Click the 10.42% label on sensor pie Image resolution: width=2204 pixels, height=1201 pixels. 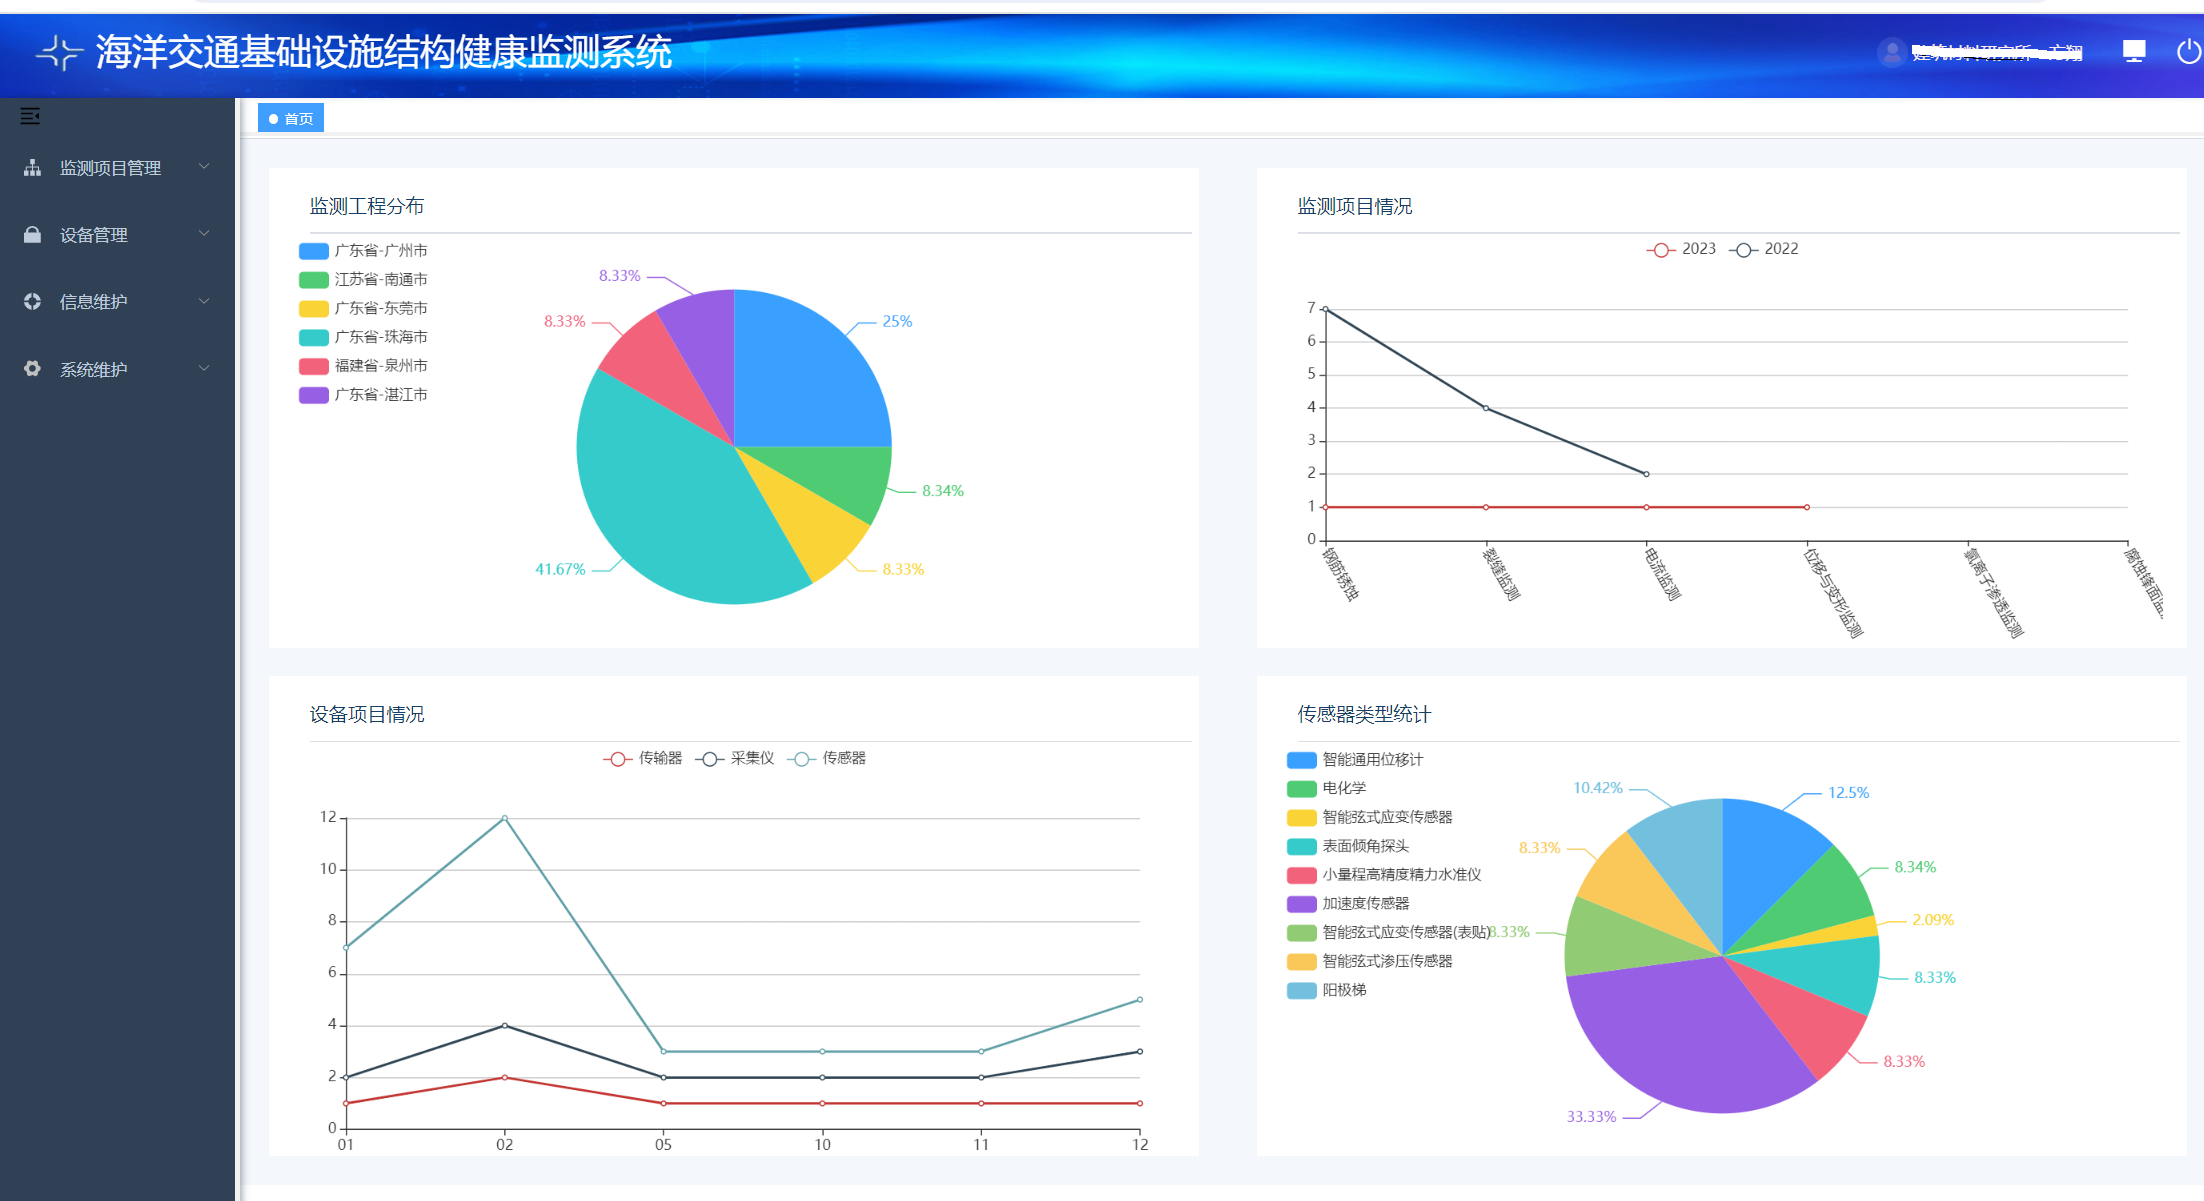point(1598,788)
